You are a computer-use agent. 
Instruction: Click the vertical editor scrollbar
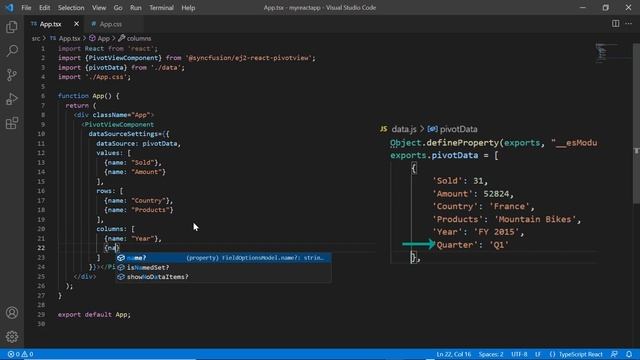(636, 122)
